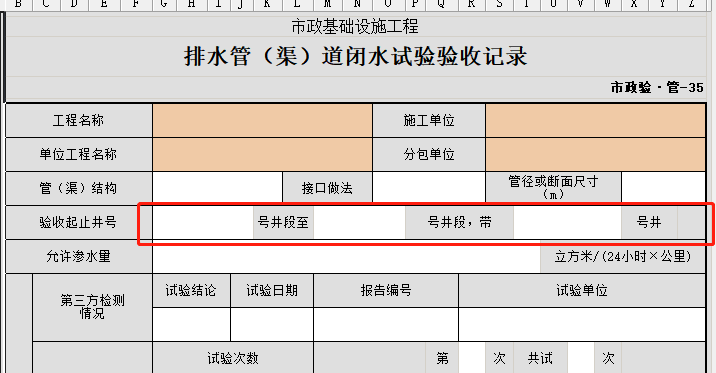Select the 试验次数 label cell
The width and height of the screenshot is (716, 373).
(233, 358)
